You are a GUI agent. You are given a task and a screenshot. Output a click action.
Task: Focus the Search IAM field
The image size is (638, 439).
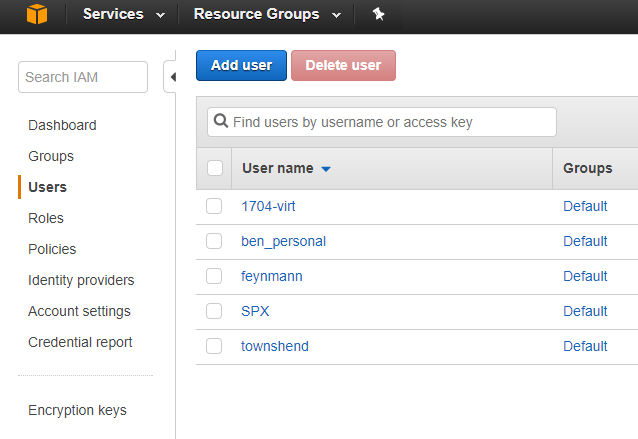click(x=83, y=77)
